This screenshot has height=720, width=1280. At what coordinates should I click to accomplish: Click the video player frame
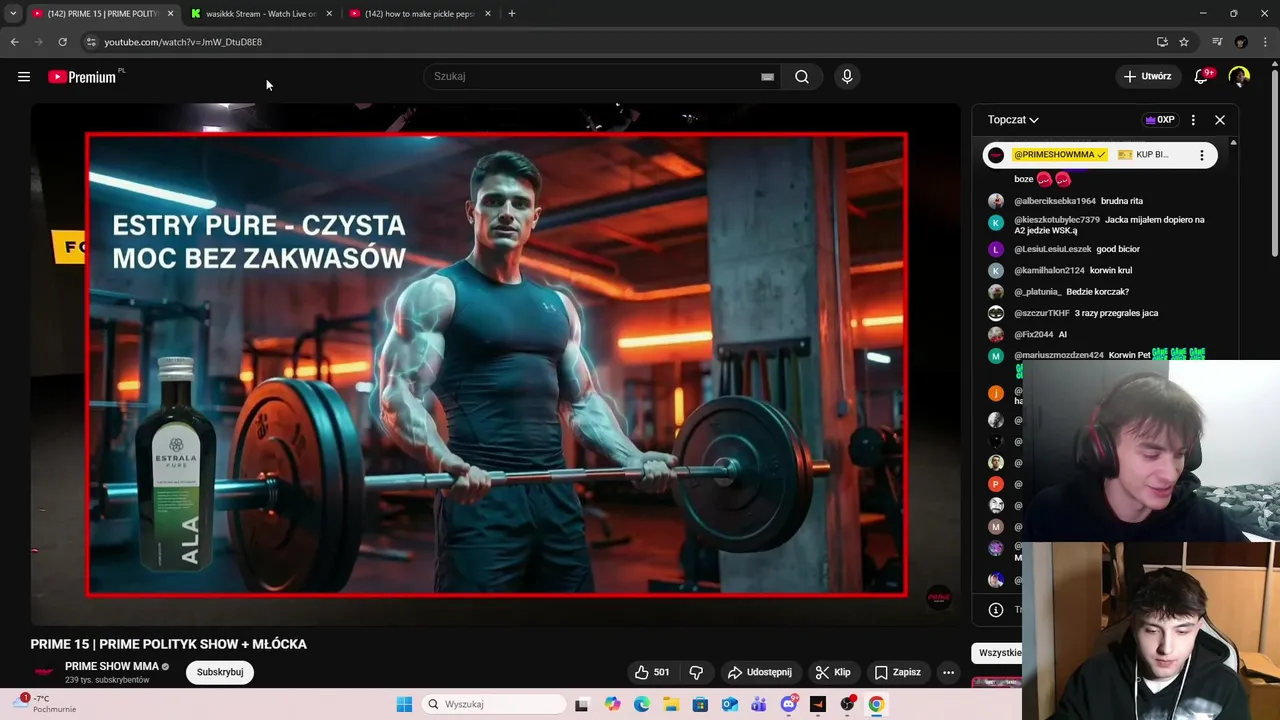(496, 365)
